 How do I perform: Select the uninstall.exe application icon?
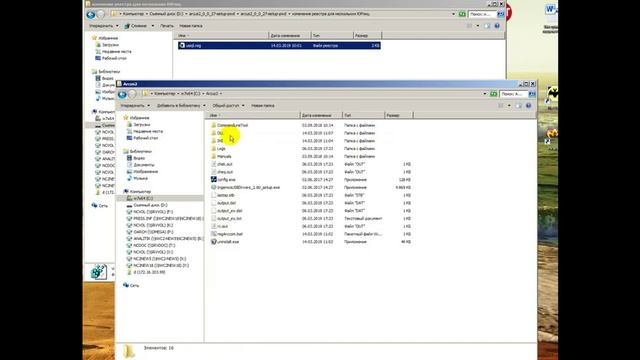(x=213, y=242)
